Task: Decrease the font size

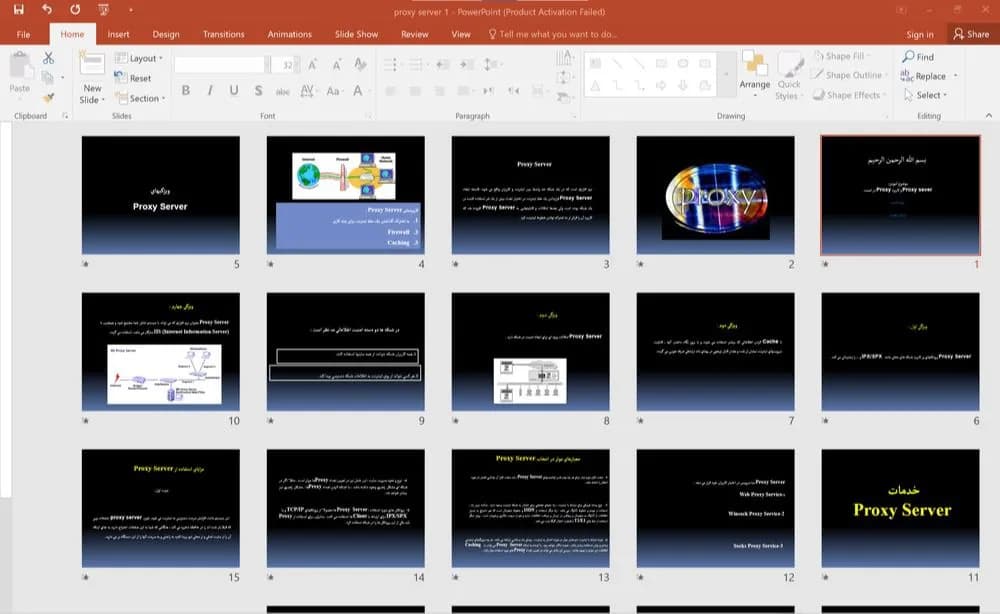Action: [336, 64]
